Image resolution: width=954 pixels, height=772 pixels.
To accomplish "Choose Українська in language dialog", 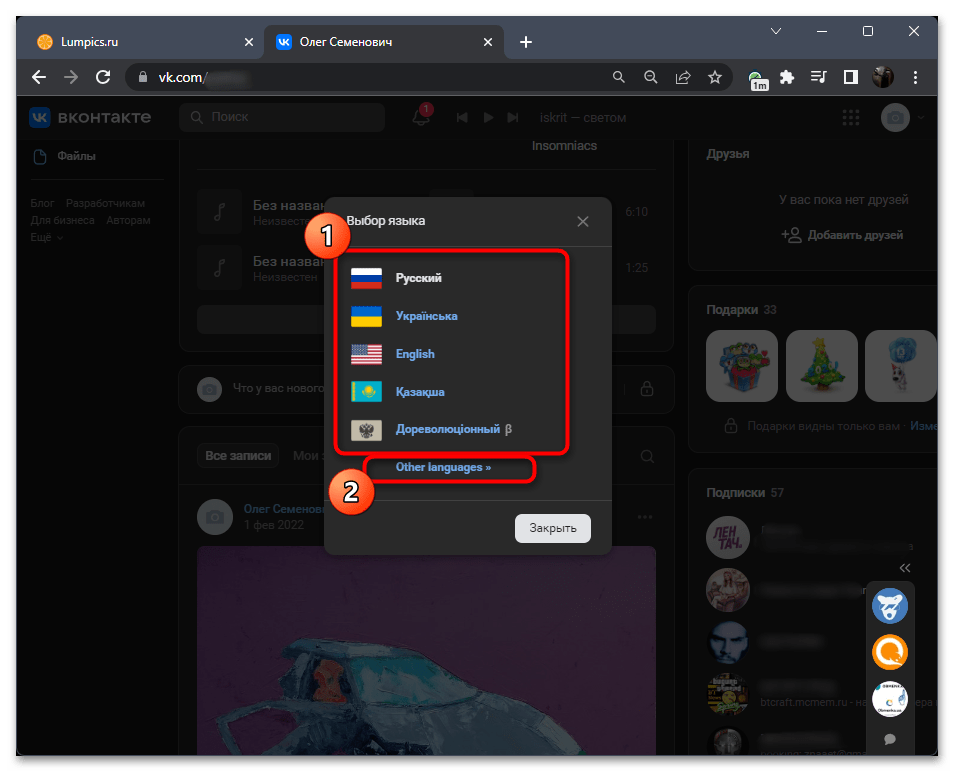I will (x=426, y=316).
